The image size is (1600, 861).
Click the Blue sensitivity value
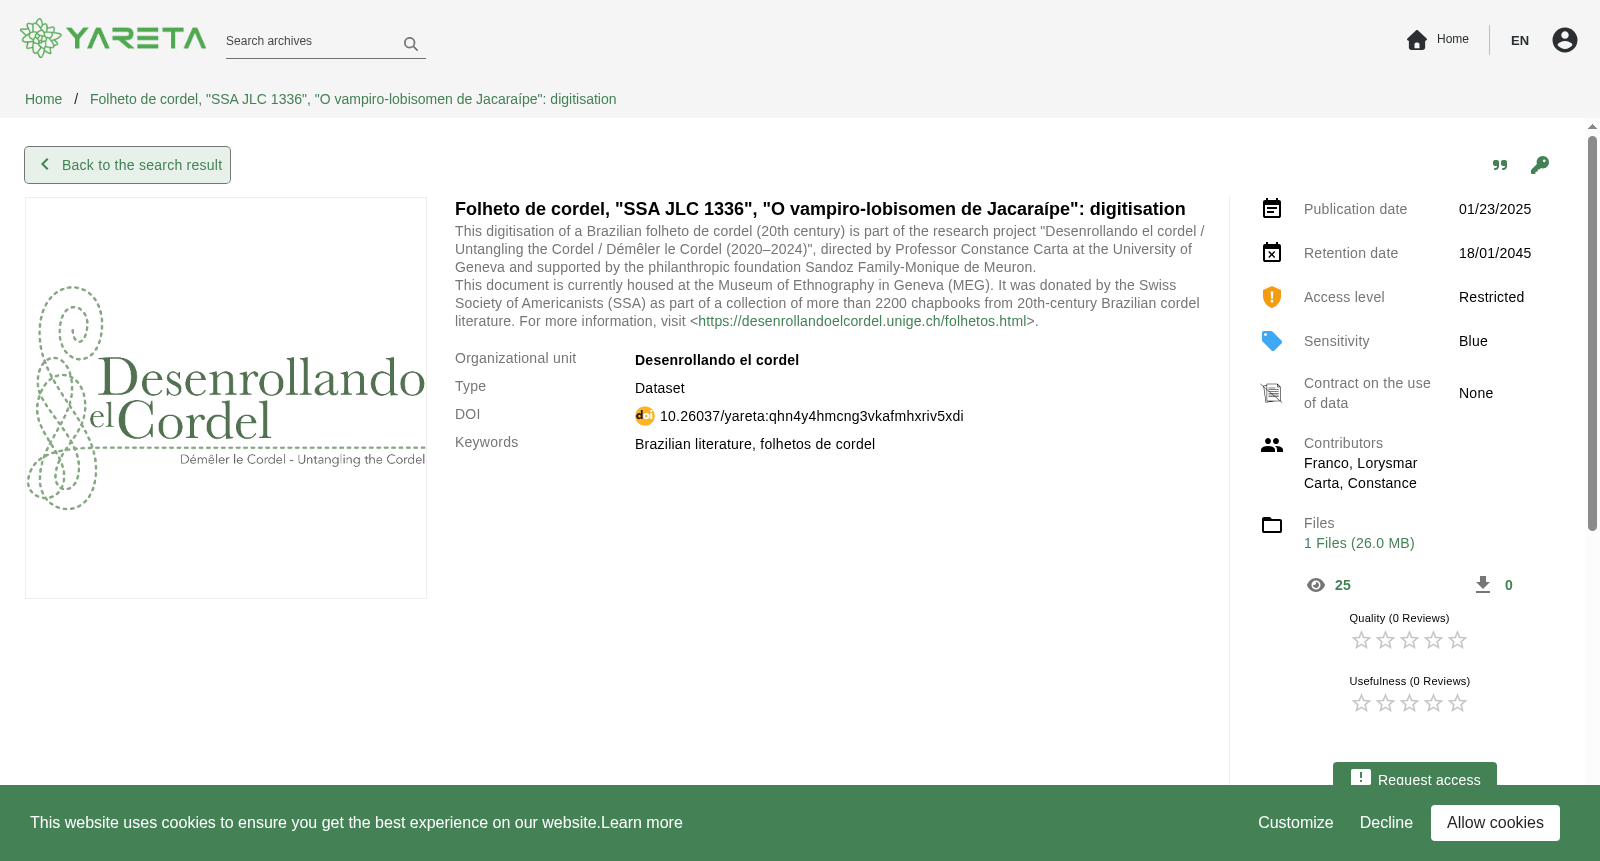pyautogui.click(x=1473, y=341)
